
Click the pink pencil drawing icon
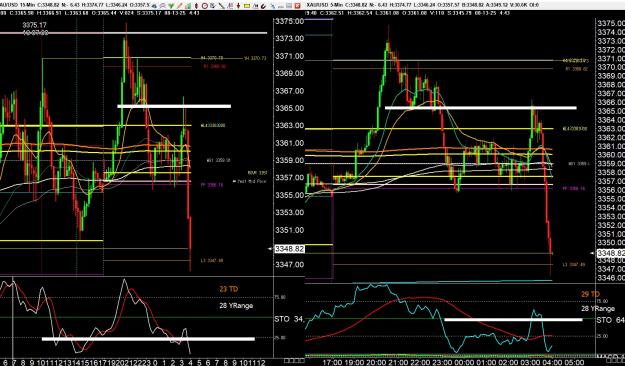click(180, 6)
